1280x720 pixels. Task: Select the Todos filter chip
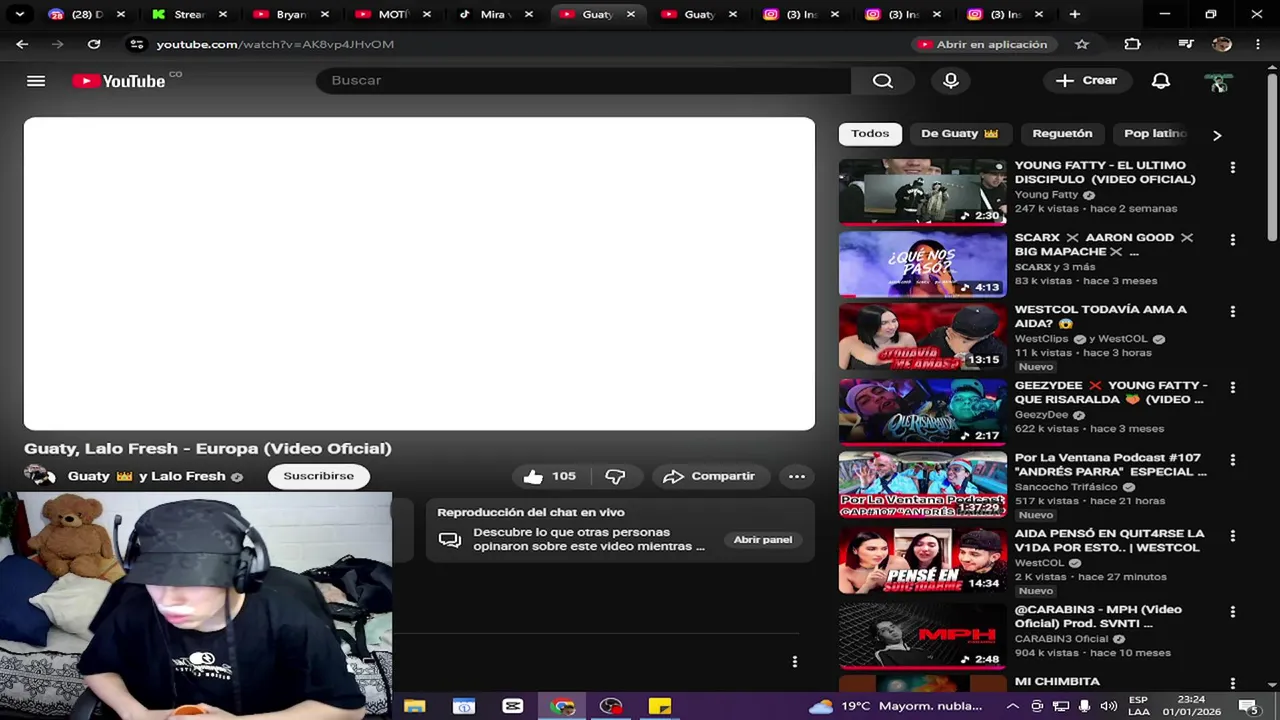tap(870, 133)
